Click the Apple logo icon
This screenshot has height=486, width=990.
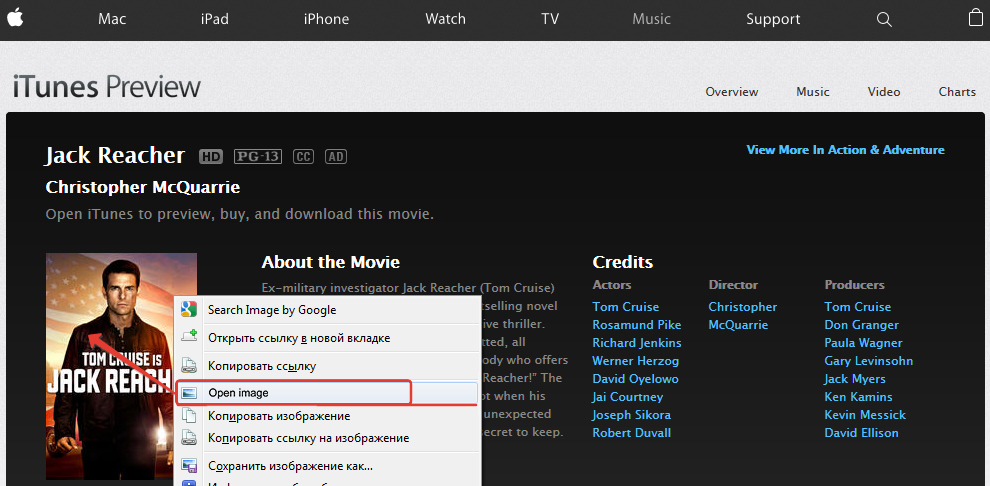pyautogui.click(x=15, y=18)
